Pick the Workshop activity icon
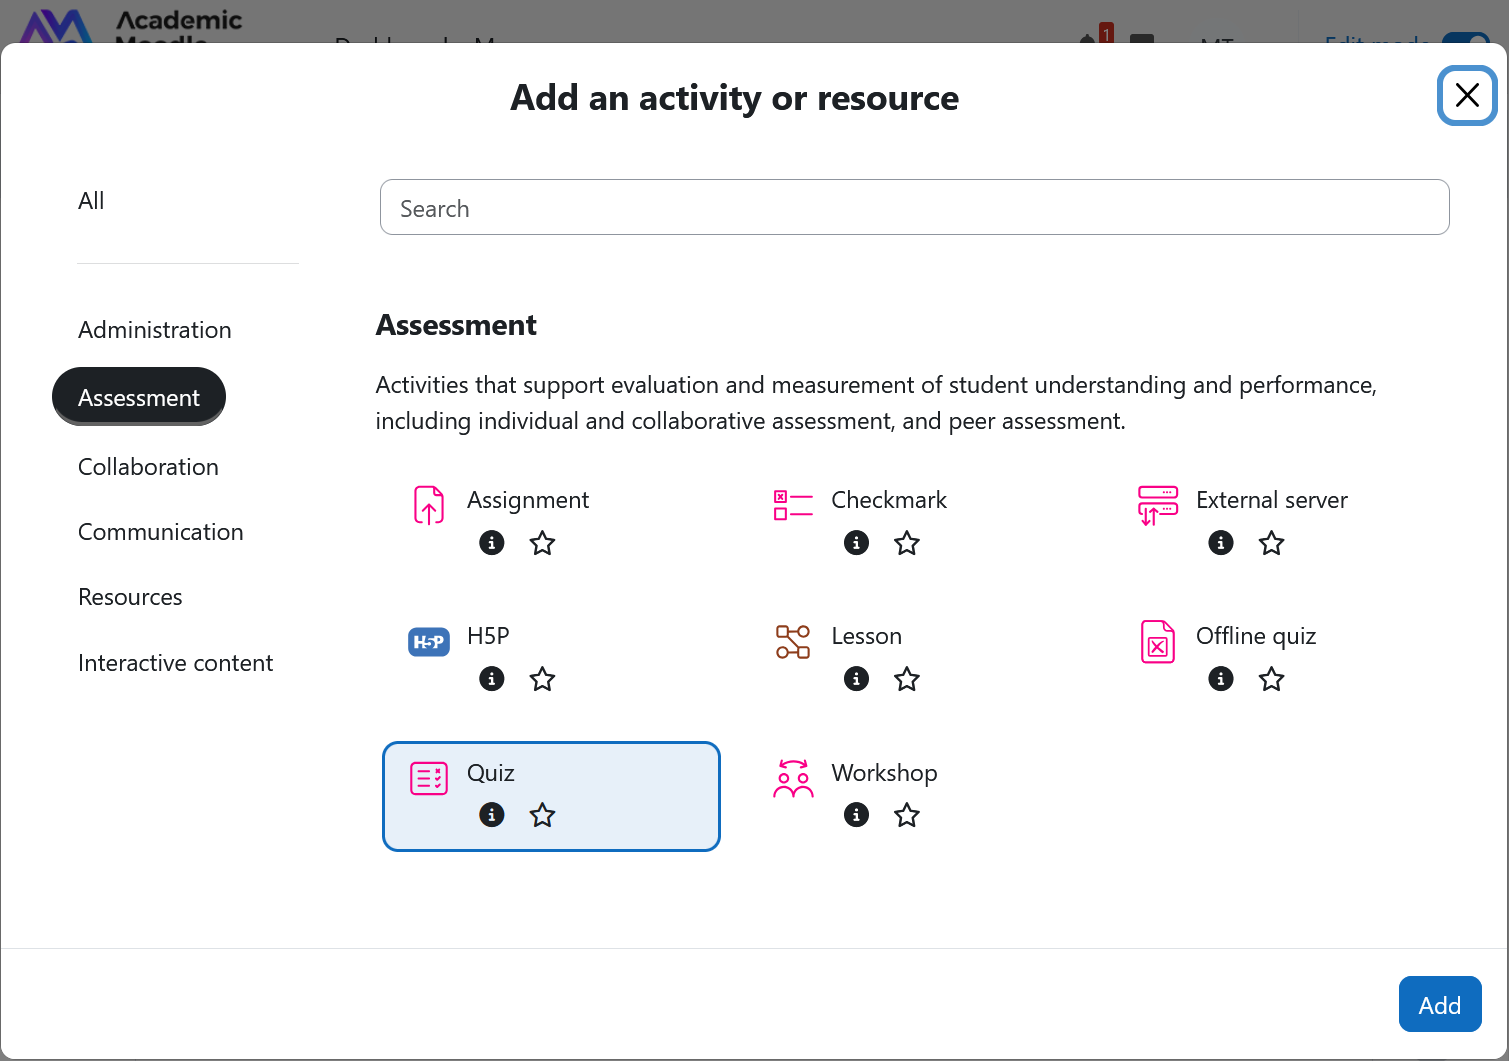The height and width of the screenshot is (1061, 1509). [x=793, y=778]
